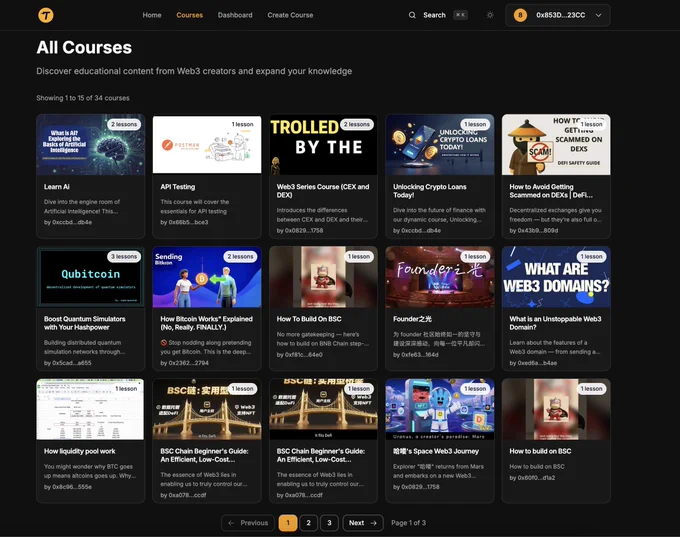Toggle the light/dark theme sun icon
Viewport: 680px width, 537px height.
coord(490,15)
